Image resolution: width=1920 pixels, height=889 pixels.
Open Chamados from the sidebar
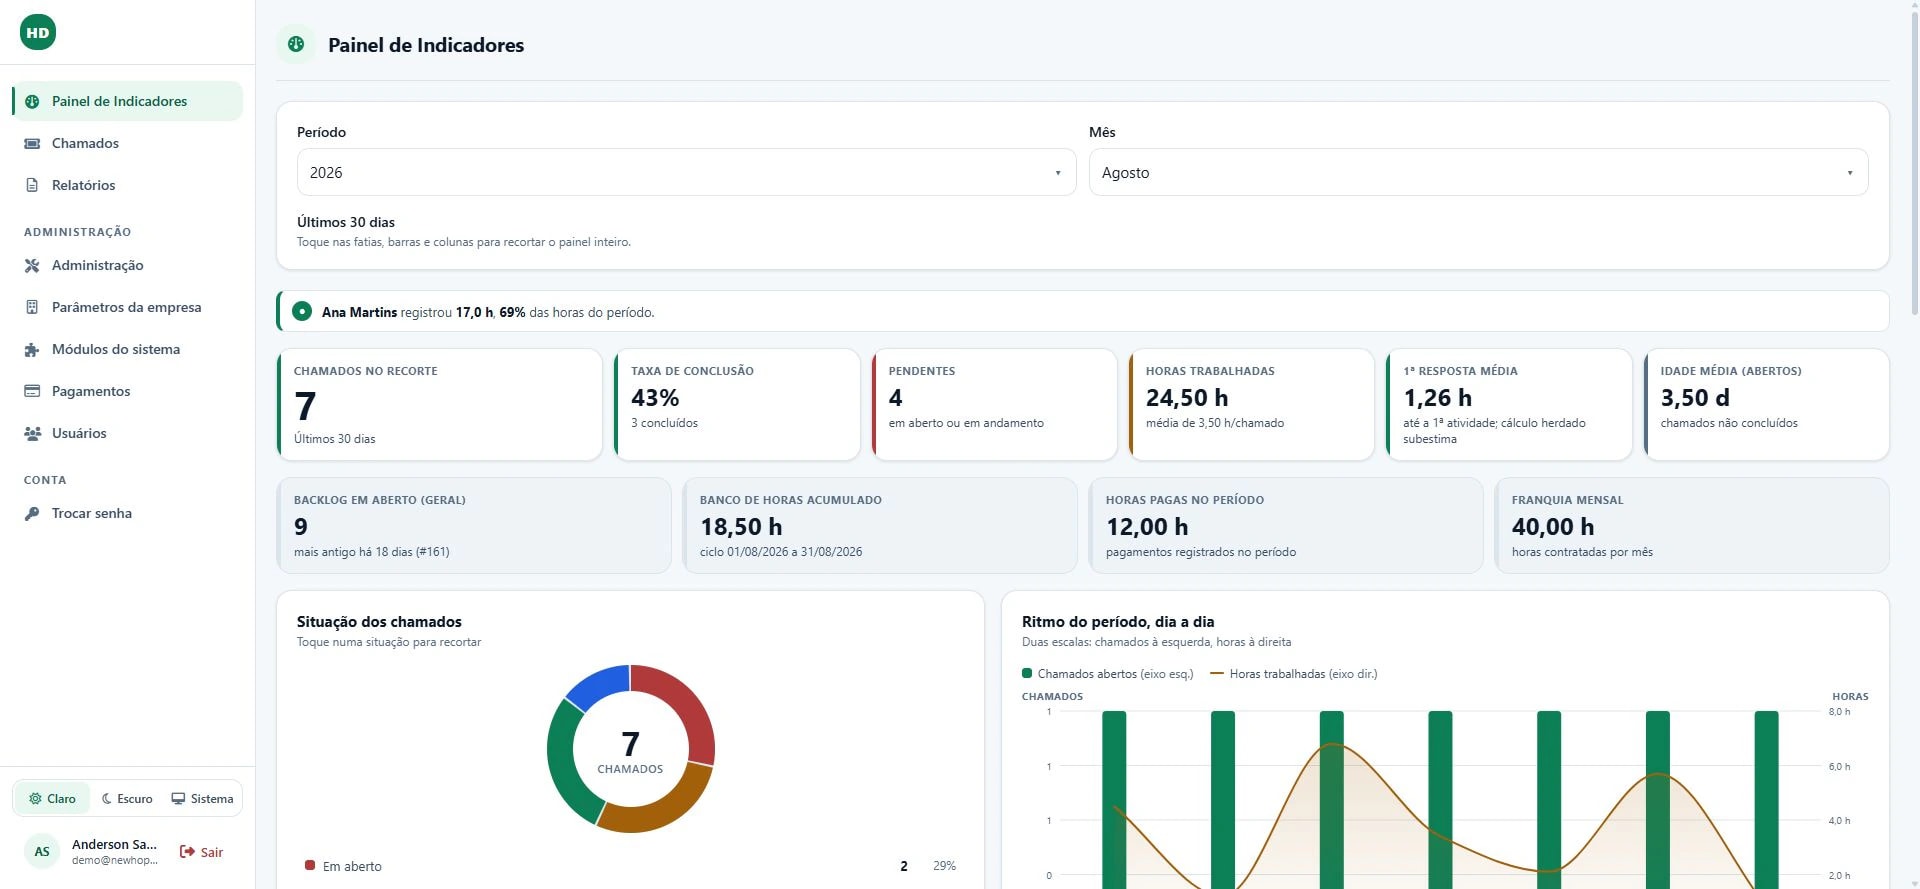(127, 143)
